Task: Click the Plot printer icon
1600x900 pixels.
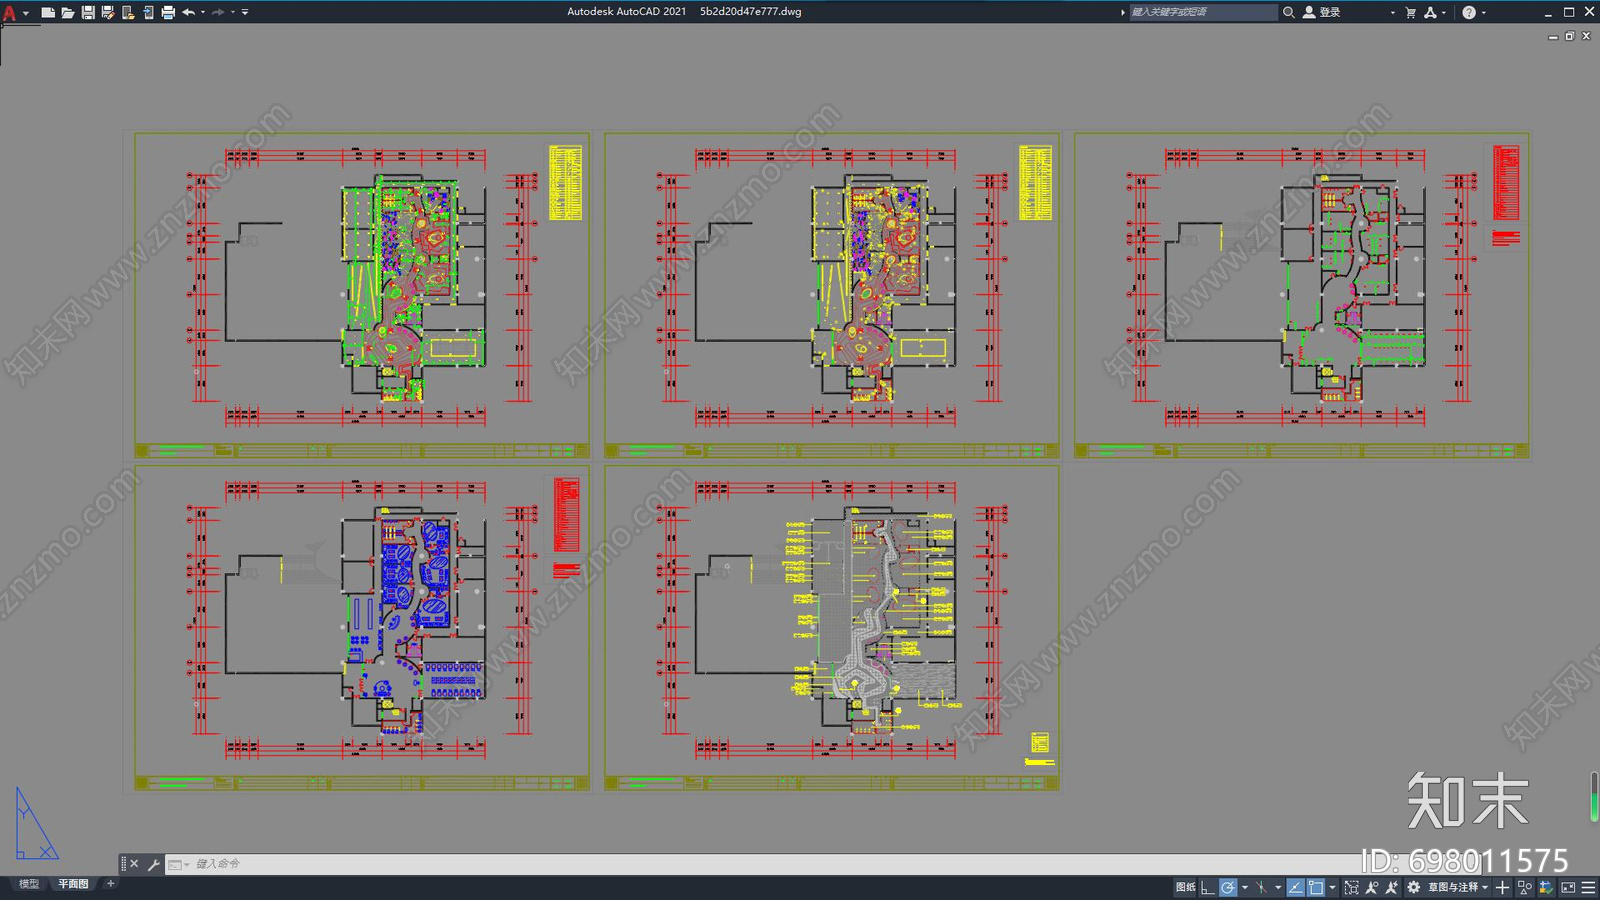Action: click(x=168, y=12)
